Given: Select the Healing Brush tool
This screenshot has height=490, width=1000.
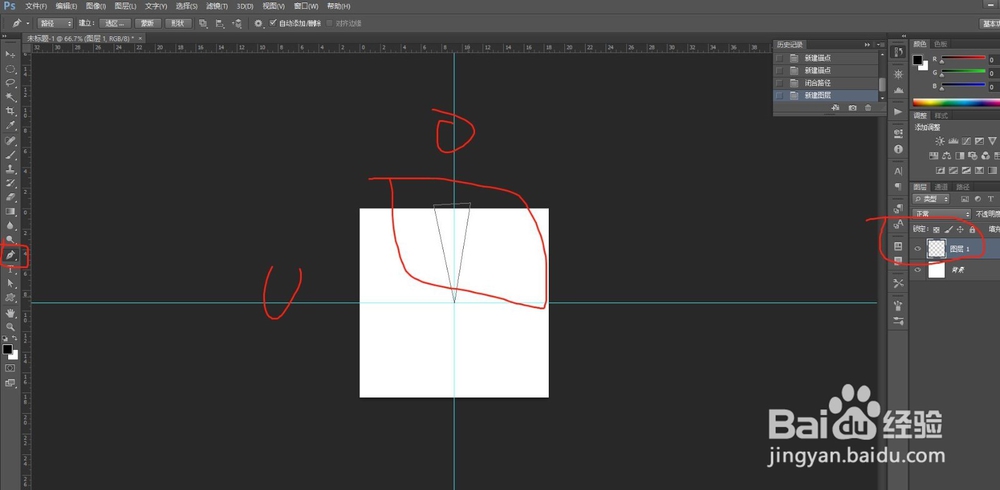Looking at the screenshot, I should pos(10,140).
